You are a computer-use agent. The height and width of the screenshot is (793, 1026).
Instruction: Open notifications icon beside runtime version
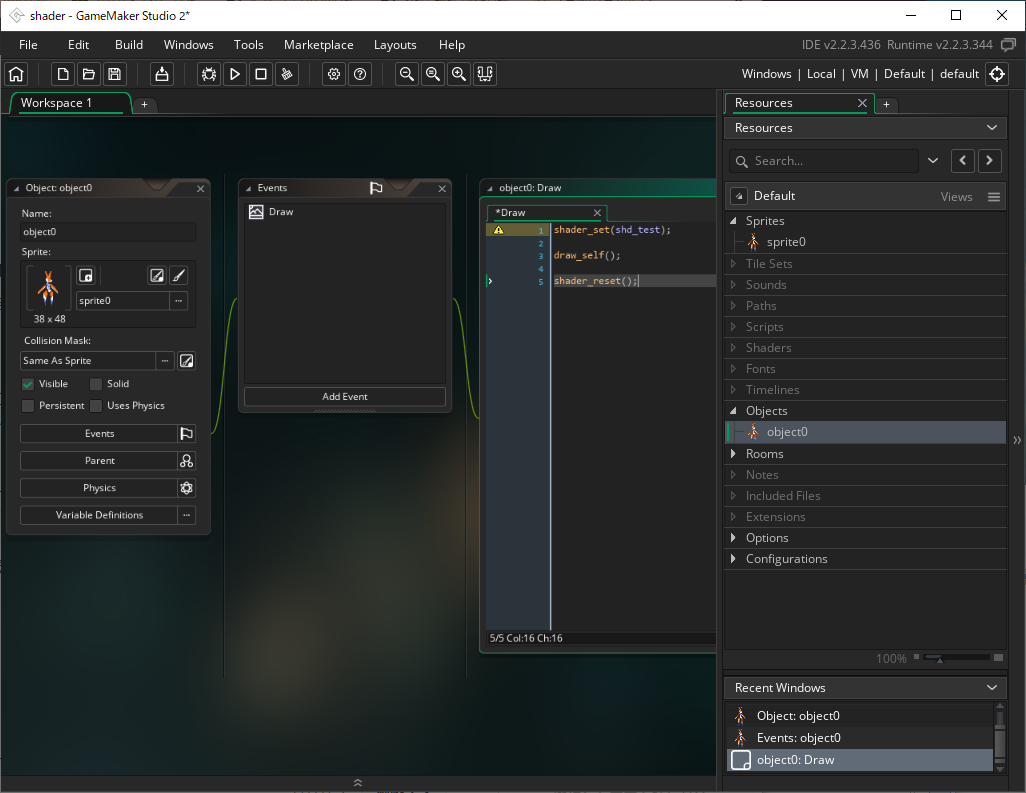pos(1008,44)
